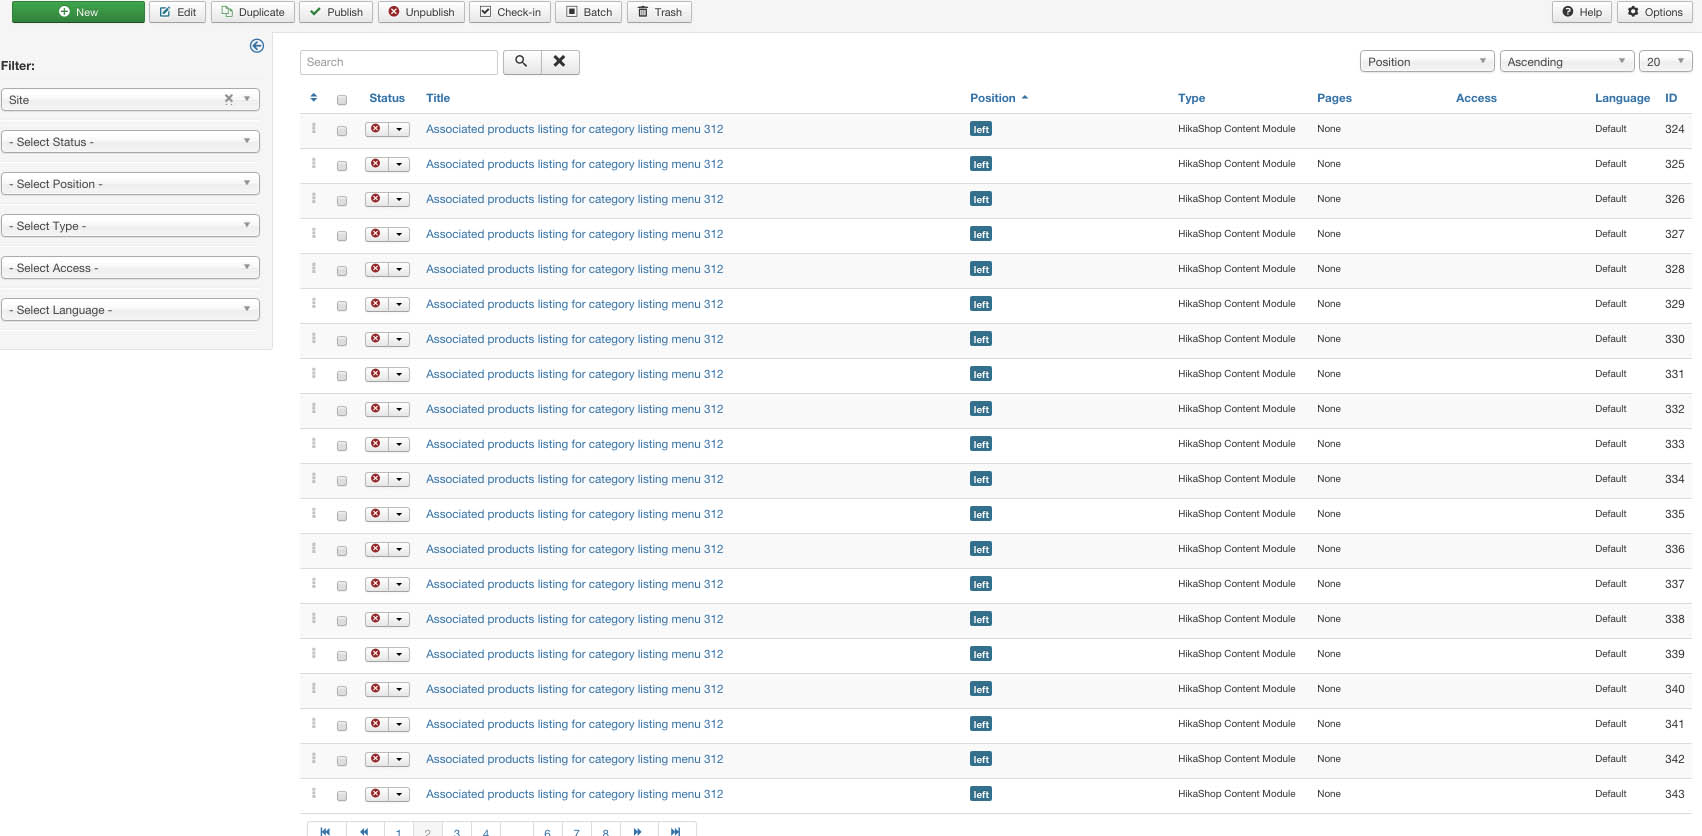Toggle unpublished status icon for module ID 329
1702x836 pixels.
(x=376, y=304)
